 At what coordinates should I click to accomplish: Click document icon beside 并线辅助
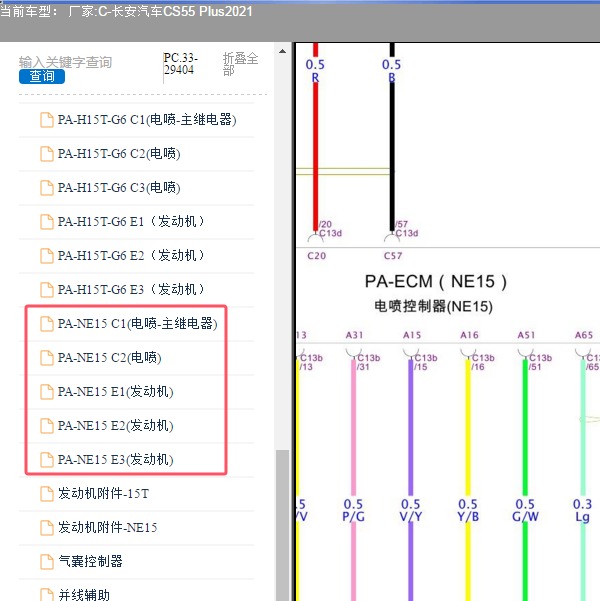coord(47,595)
